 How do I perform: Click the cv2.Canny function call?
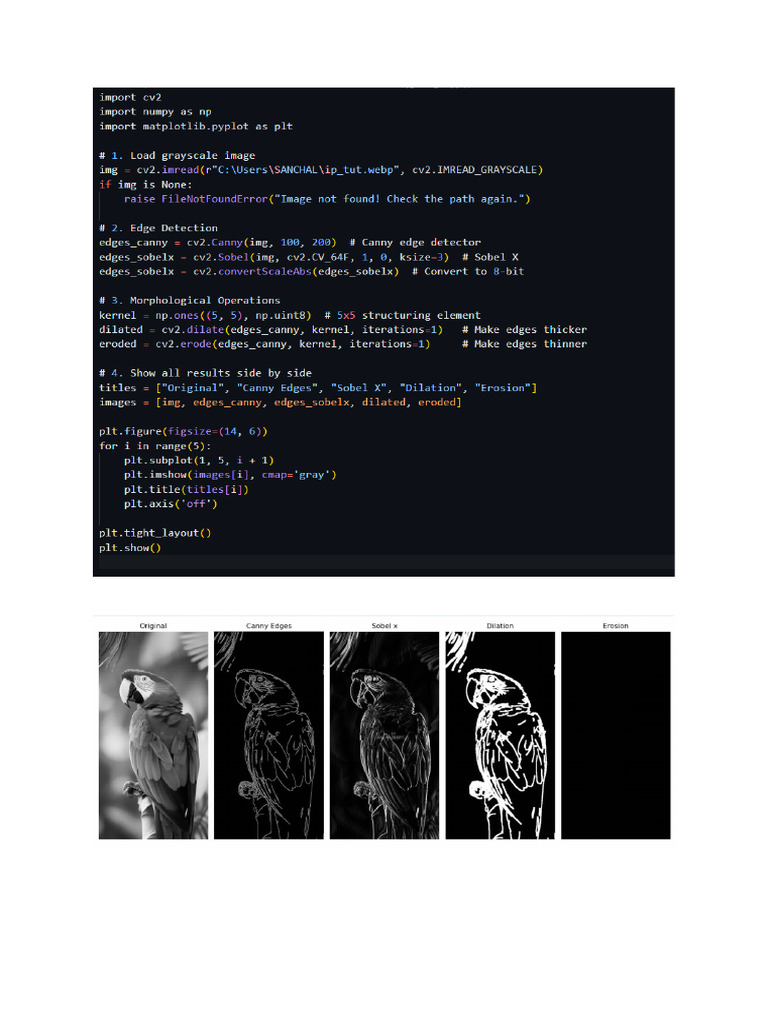[262, 242]
